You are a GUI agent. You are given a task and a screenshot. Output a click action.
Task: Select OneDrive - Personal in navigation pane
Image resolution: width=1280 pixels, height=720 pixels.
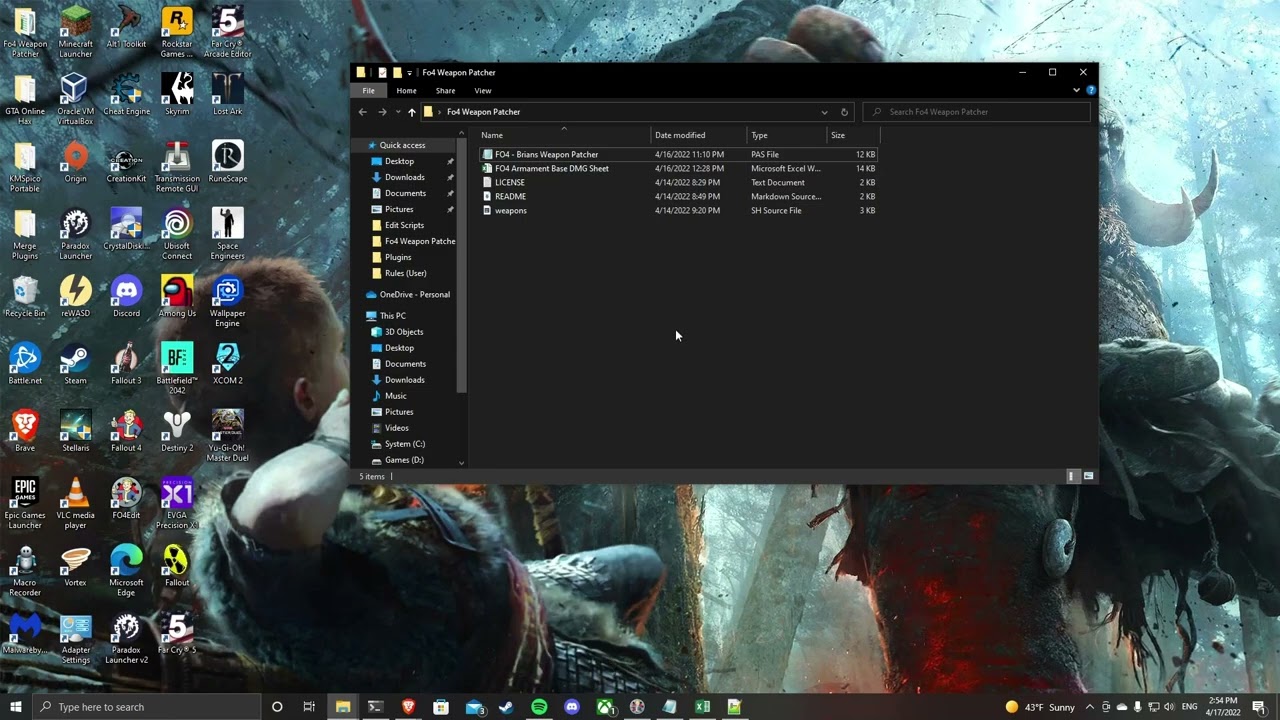tap(408, 295)
